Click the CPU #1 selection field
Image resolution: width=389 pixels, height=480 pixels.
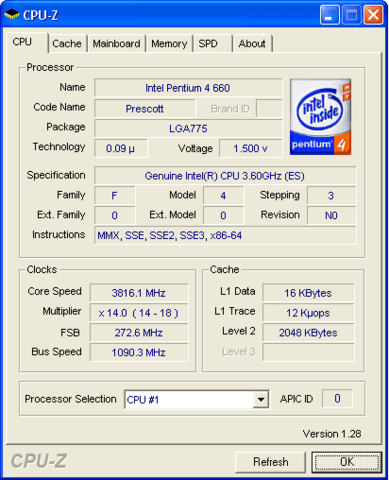tap(197, 399)
